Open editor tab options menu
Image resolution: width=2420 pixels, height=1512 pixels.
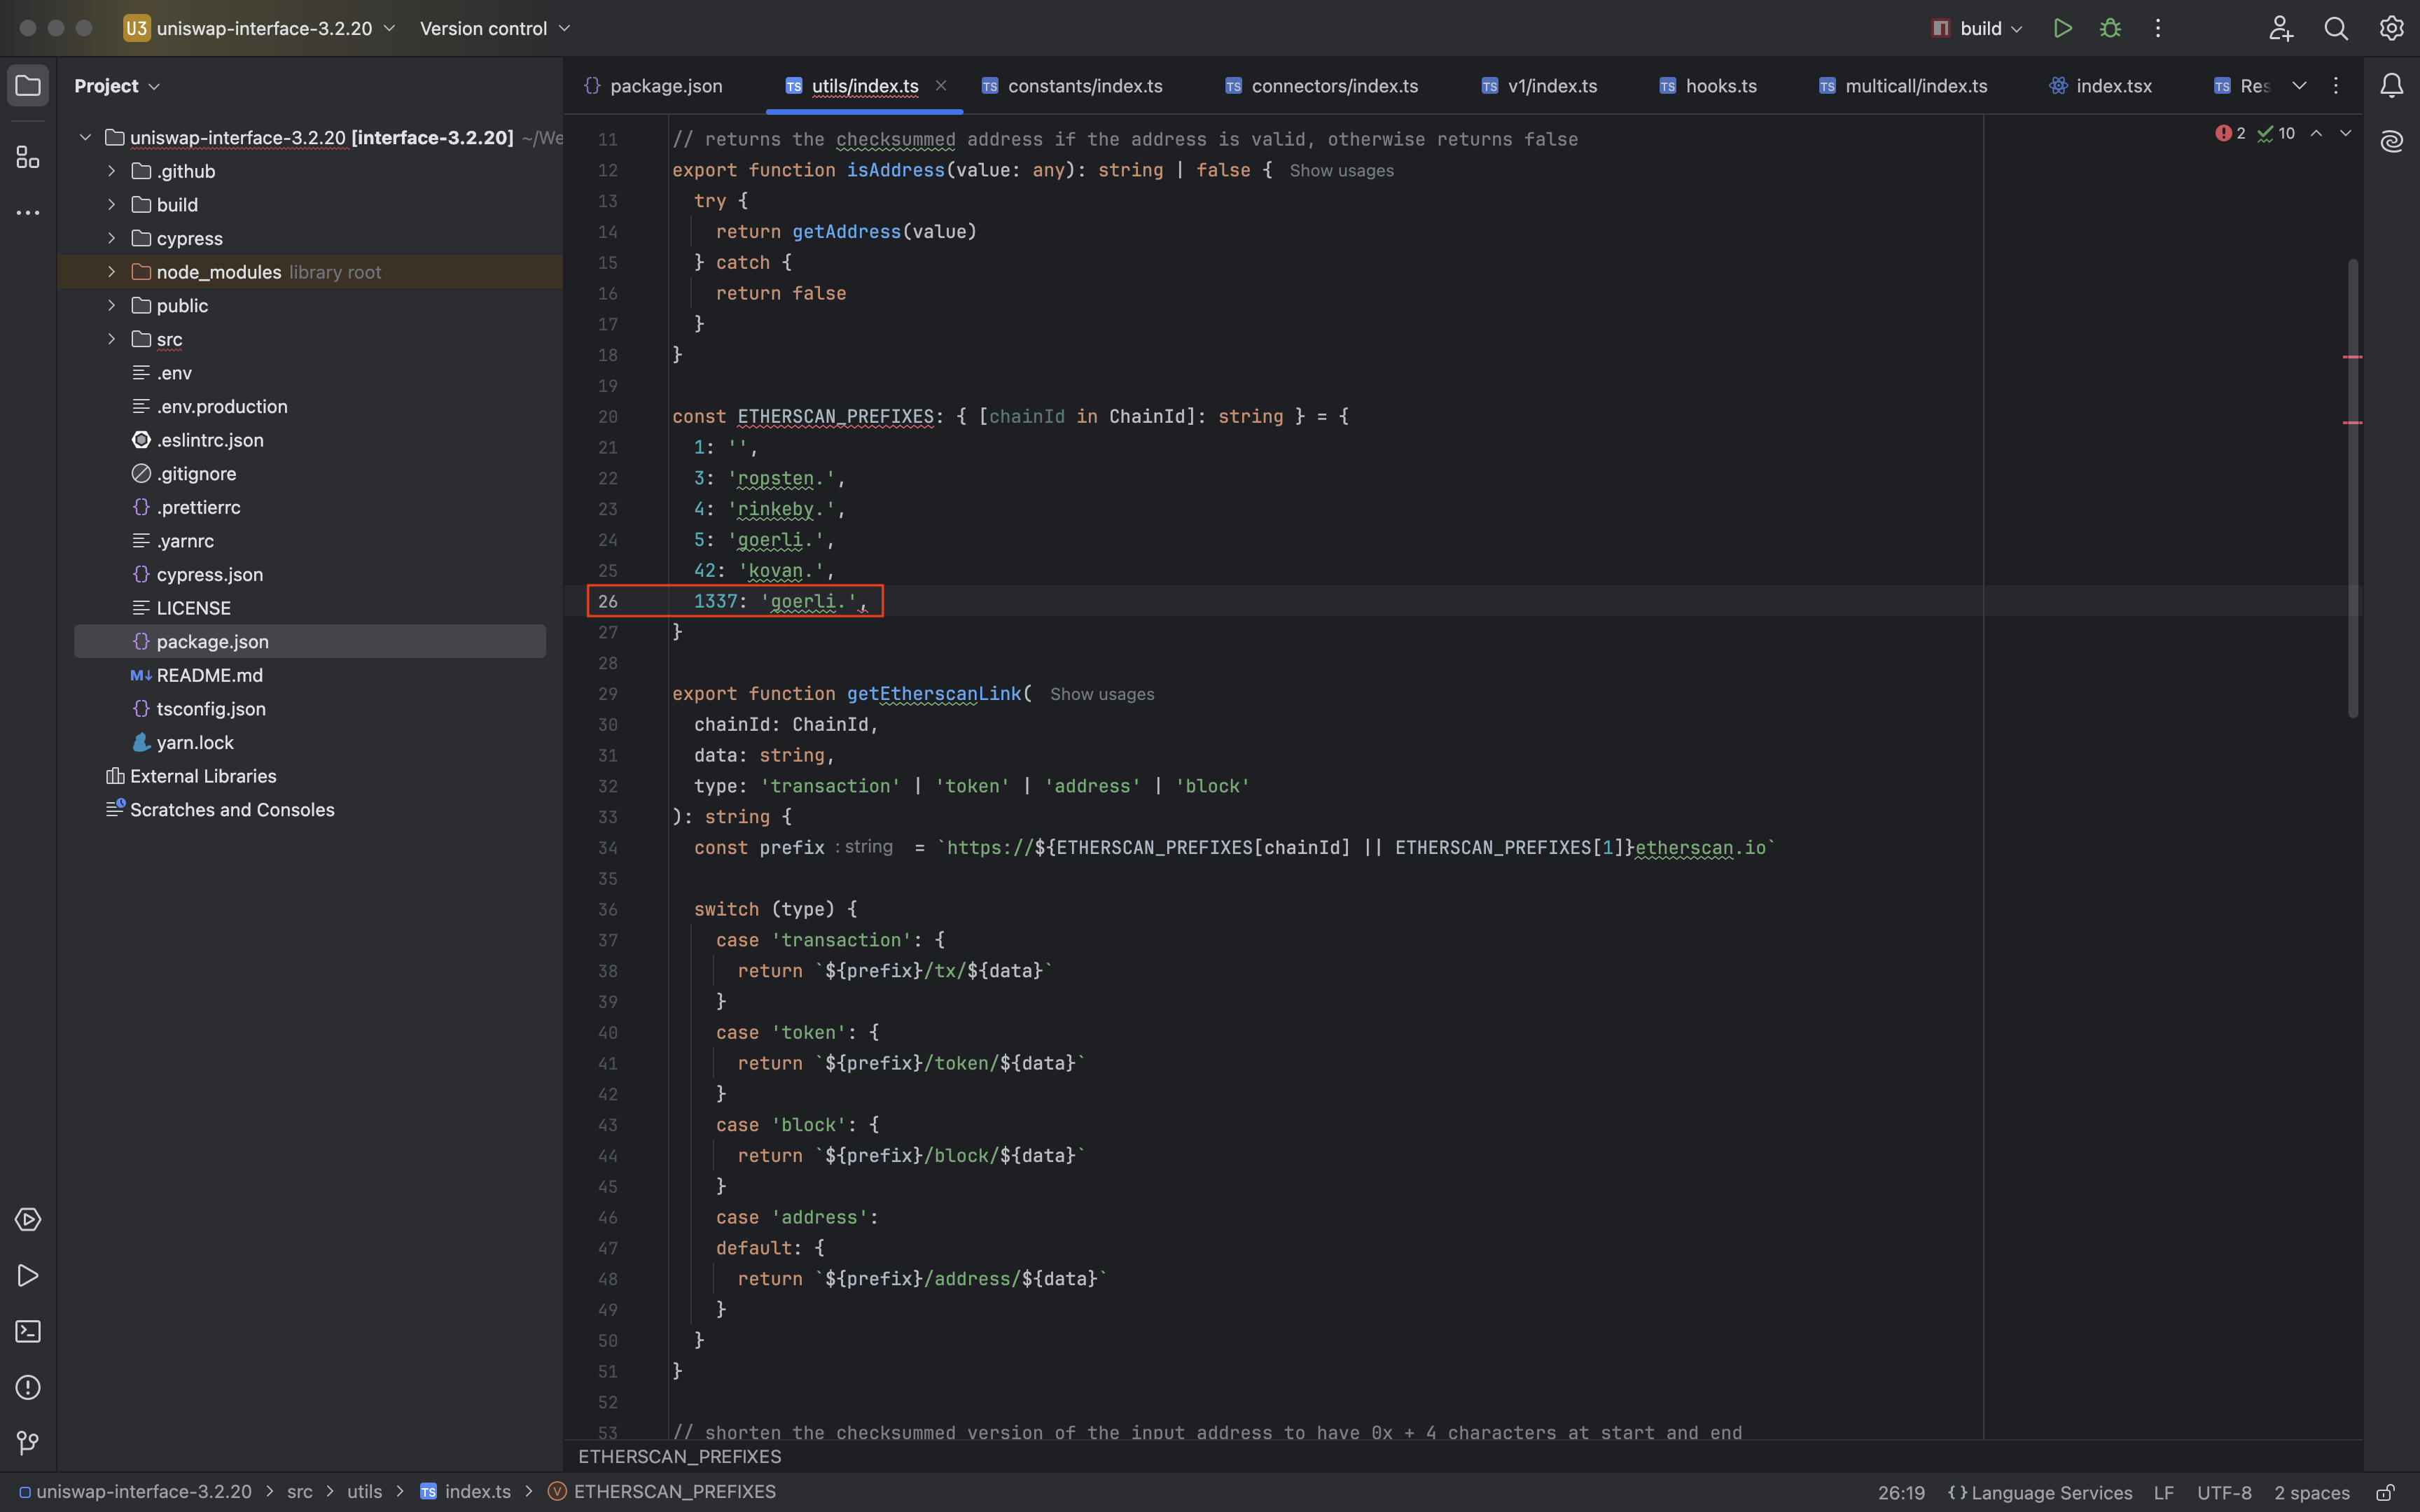pyautogui.click(x=2336, y=86)
